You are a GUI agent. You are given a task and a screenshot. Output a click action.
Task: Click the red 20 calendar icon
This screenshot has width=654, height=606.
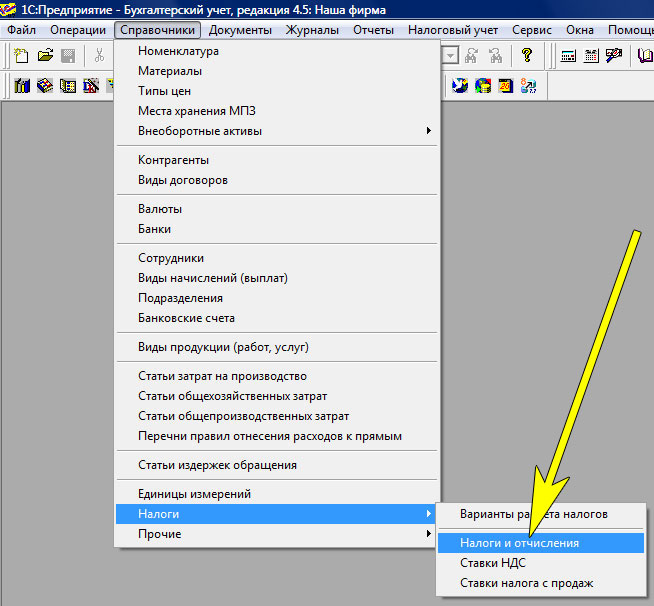(x=506, y=86)
